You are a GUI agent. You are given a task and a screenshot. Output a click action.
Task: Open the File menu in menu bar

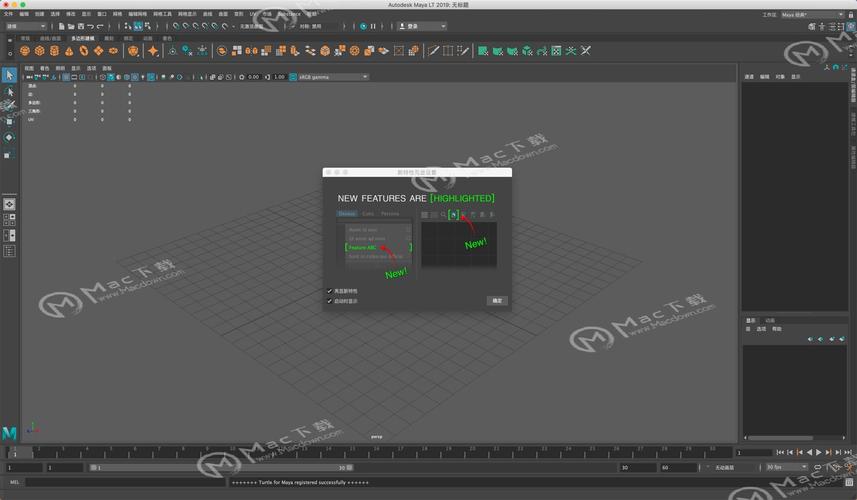pos(8,14)
